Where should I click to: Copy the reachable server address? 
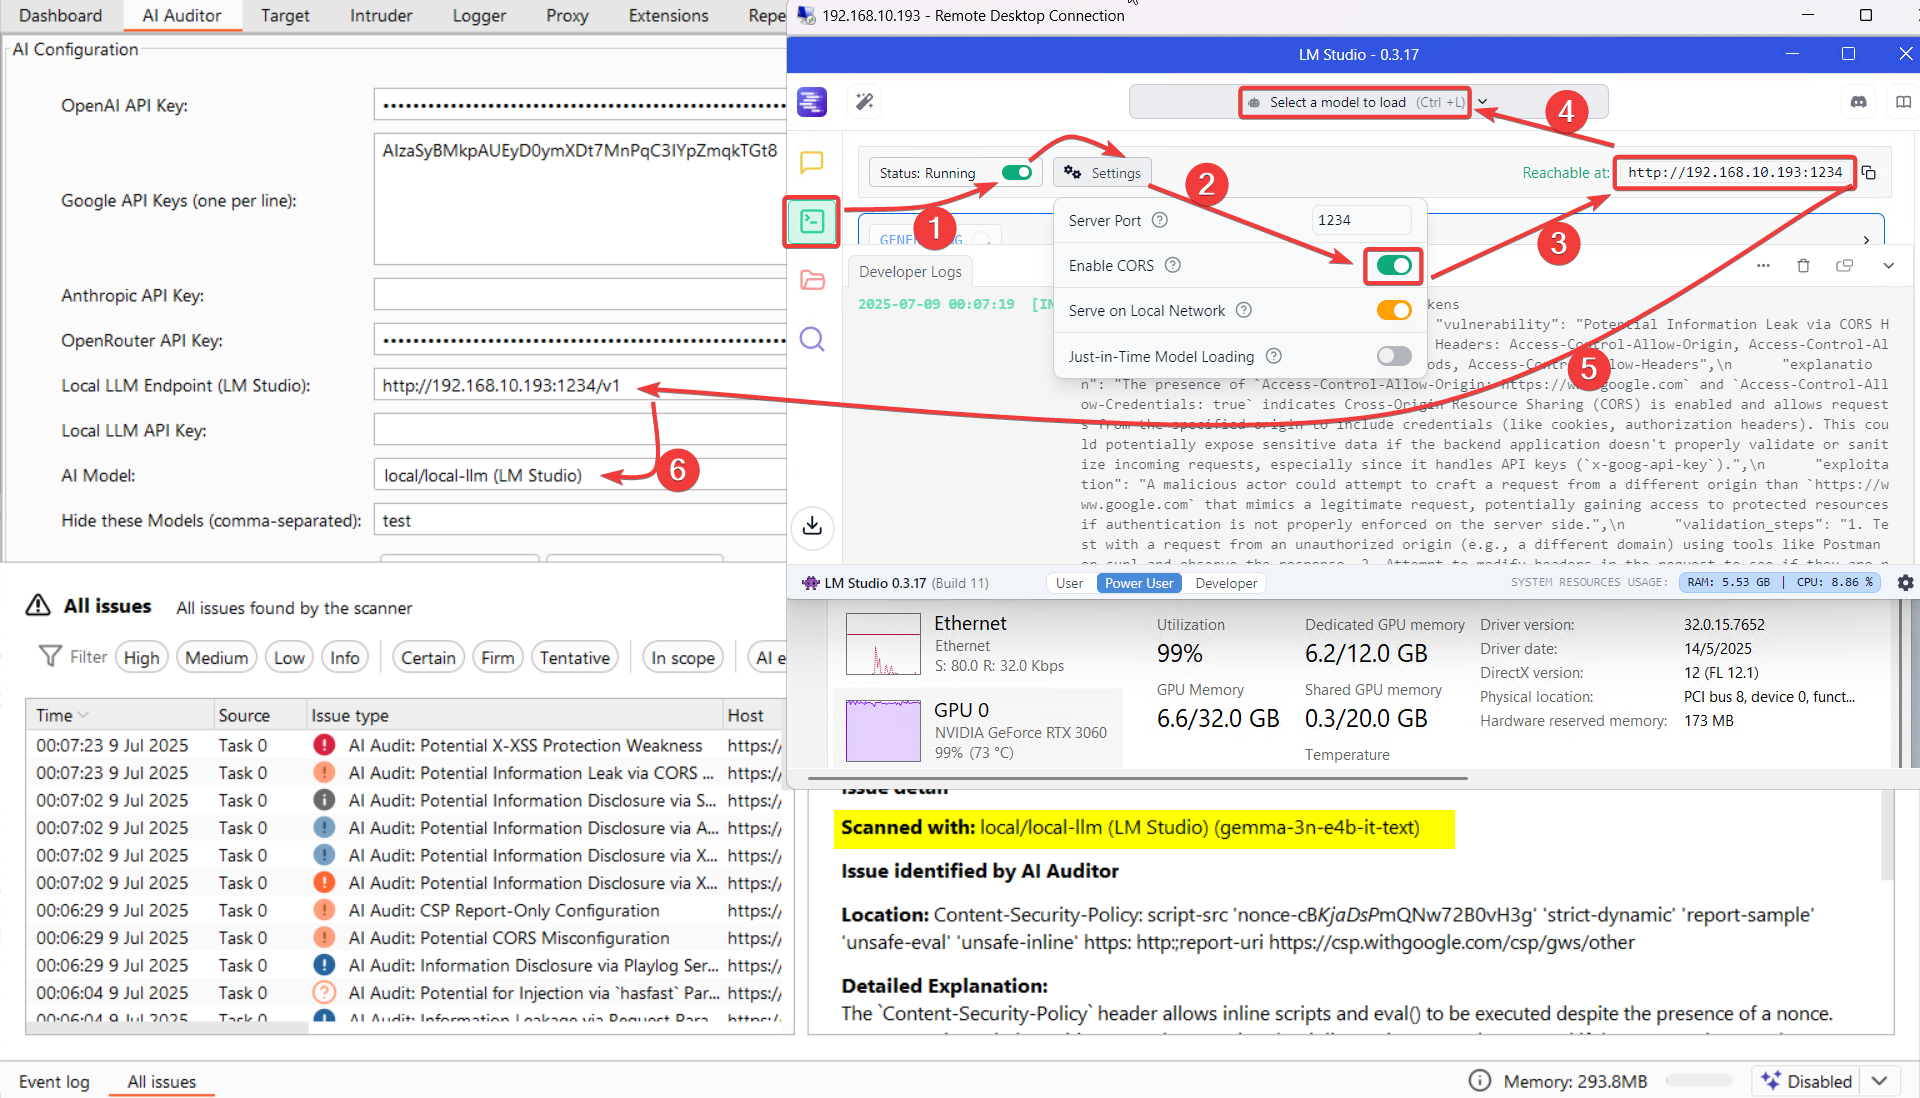coord(1868,173)
